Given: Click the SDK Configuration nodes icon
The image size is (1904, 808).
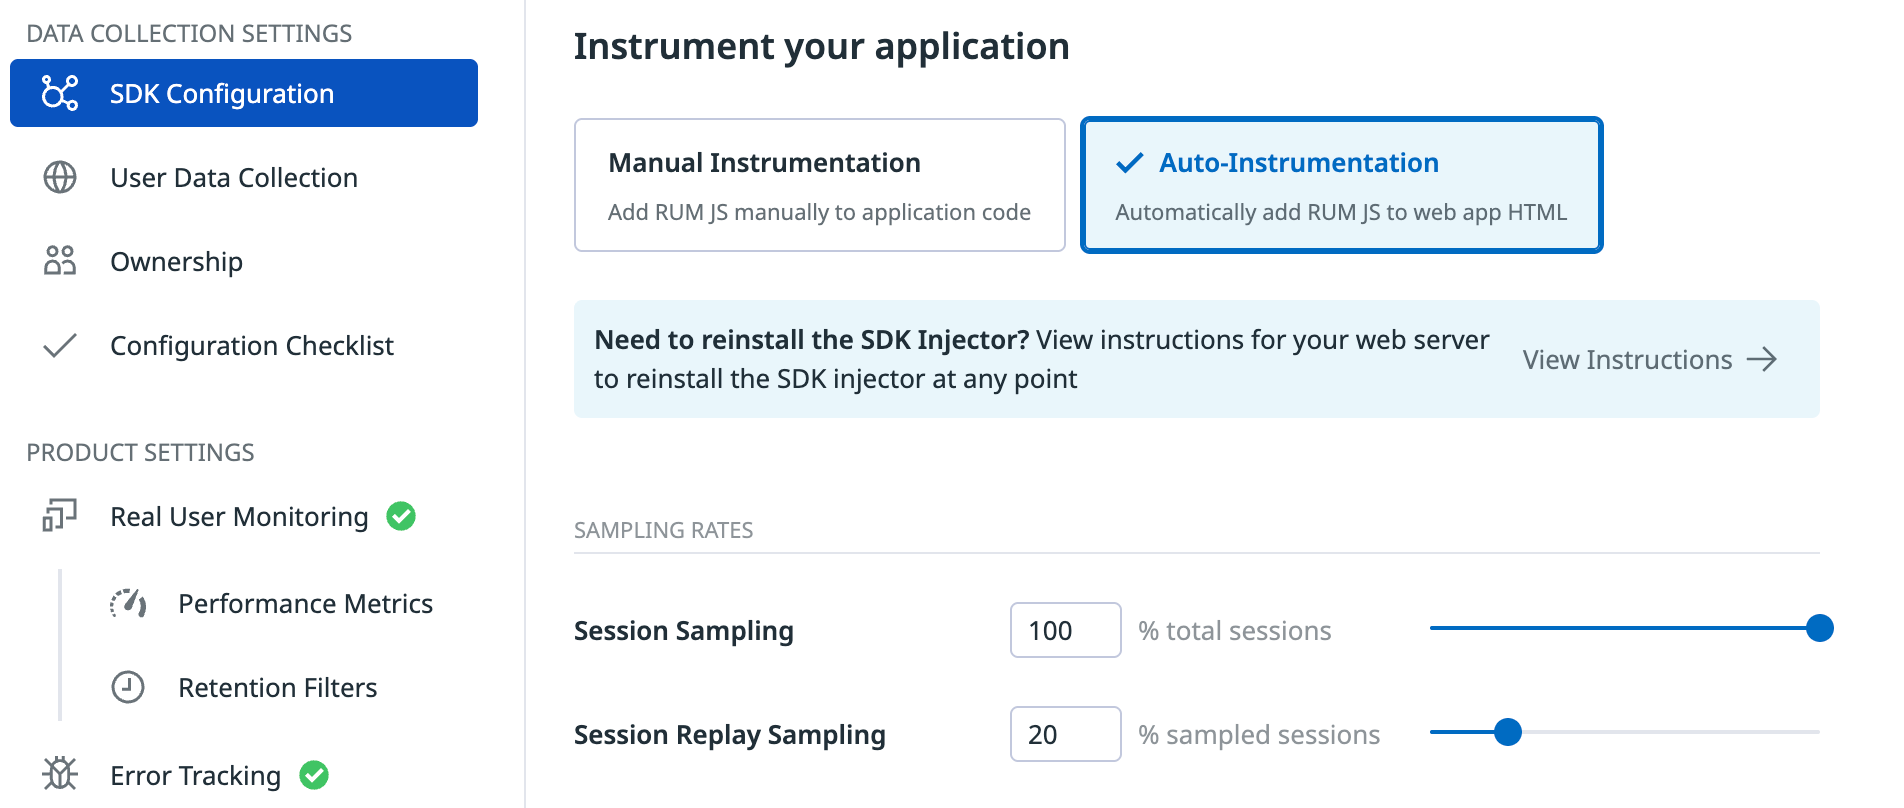Looking at the screenshot, I should point(60,93).
